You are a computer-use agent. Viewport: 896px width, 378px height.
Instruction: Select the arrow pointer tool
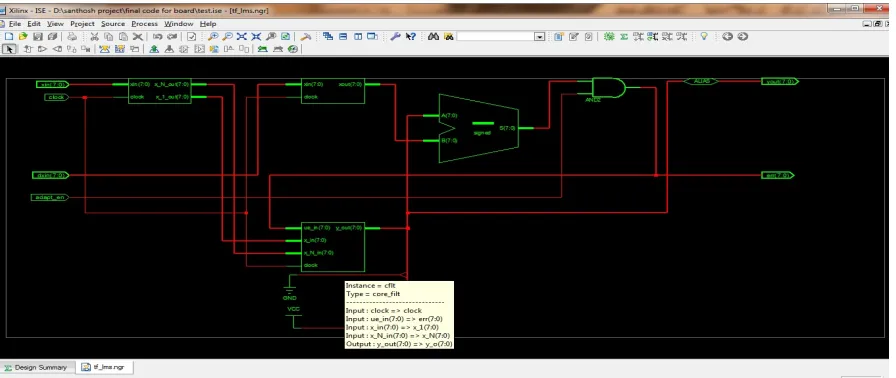[x=9, y=49]
